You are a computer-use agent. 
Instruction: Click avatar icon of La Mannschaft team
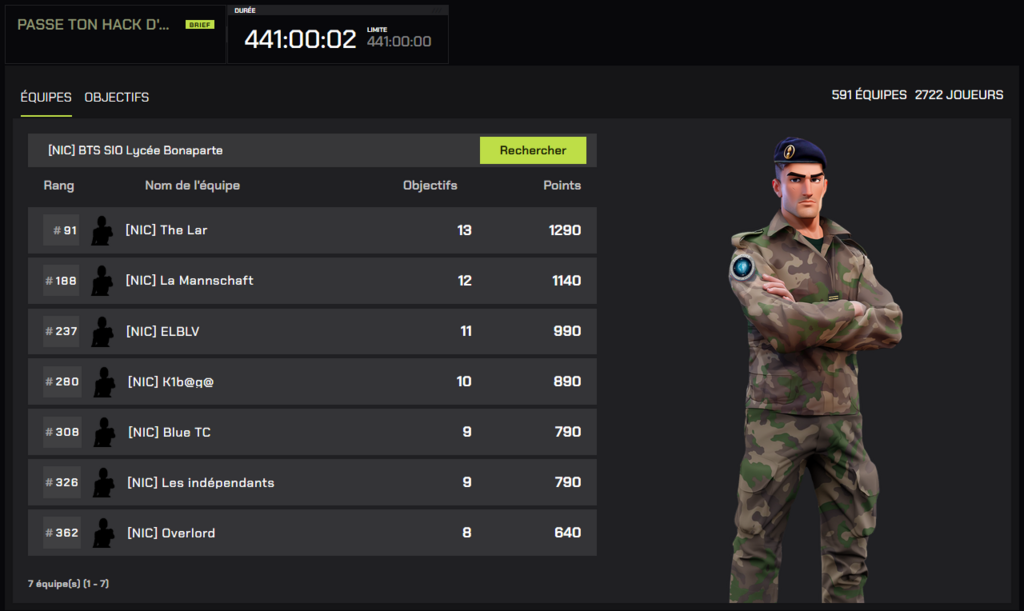click(x=101, y=281)
